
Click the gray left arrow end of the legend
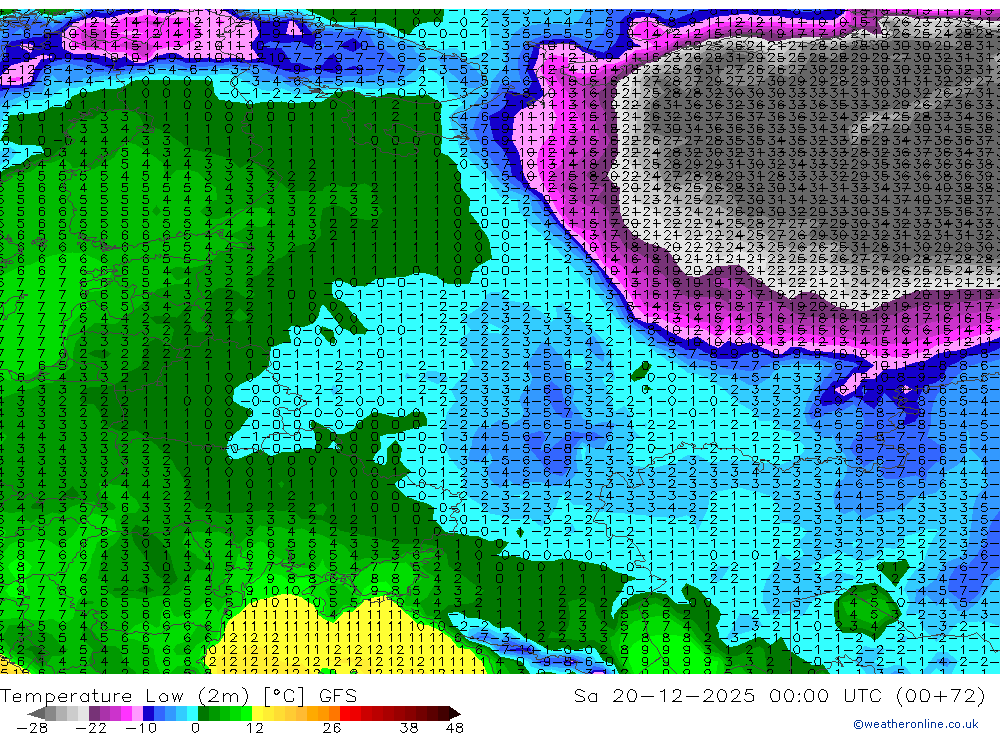click(36, 713)
